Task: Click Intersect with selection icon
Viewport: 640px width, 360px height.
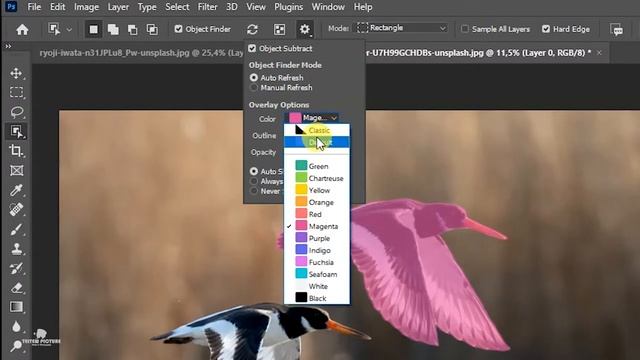Action: pyautogui.click(x=152, y=29)
